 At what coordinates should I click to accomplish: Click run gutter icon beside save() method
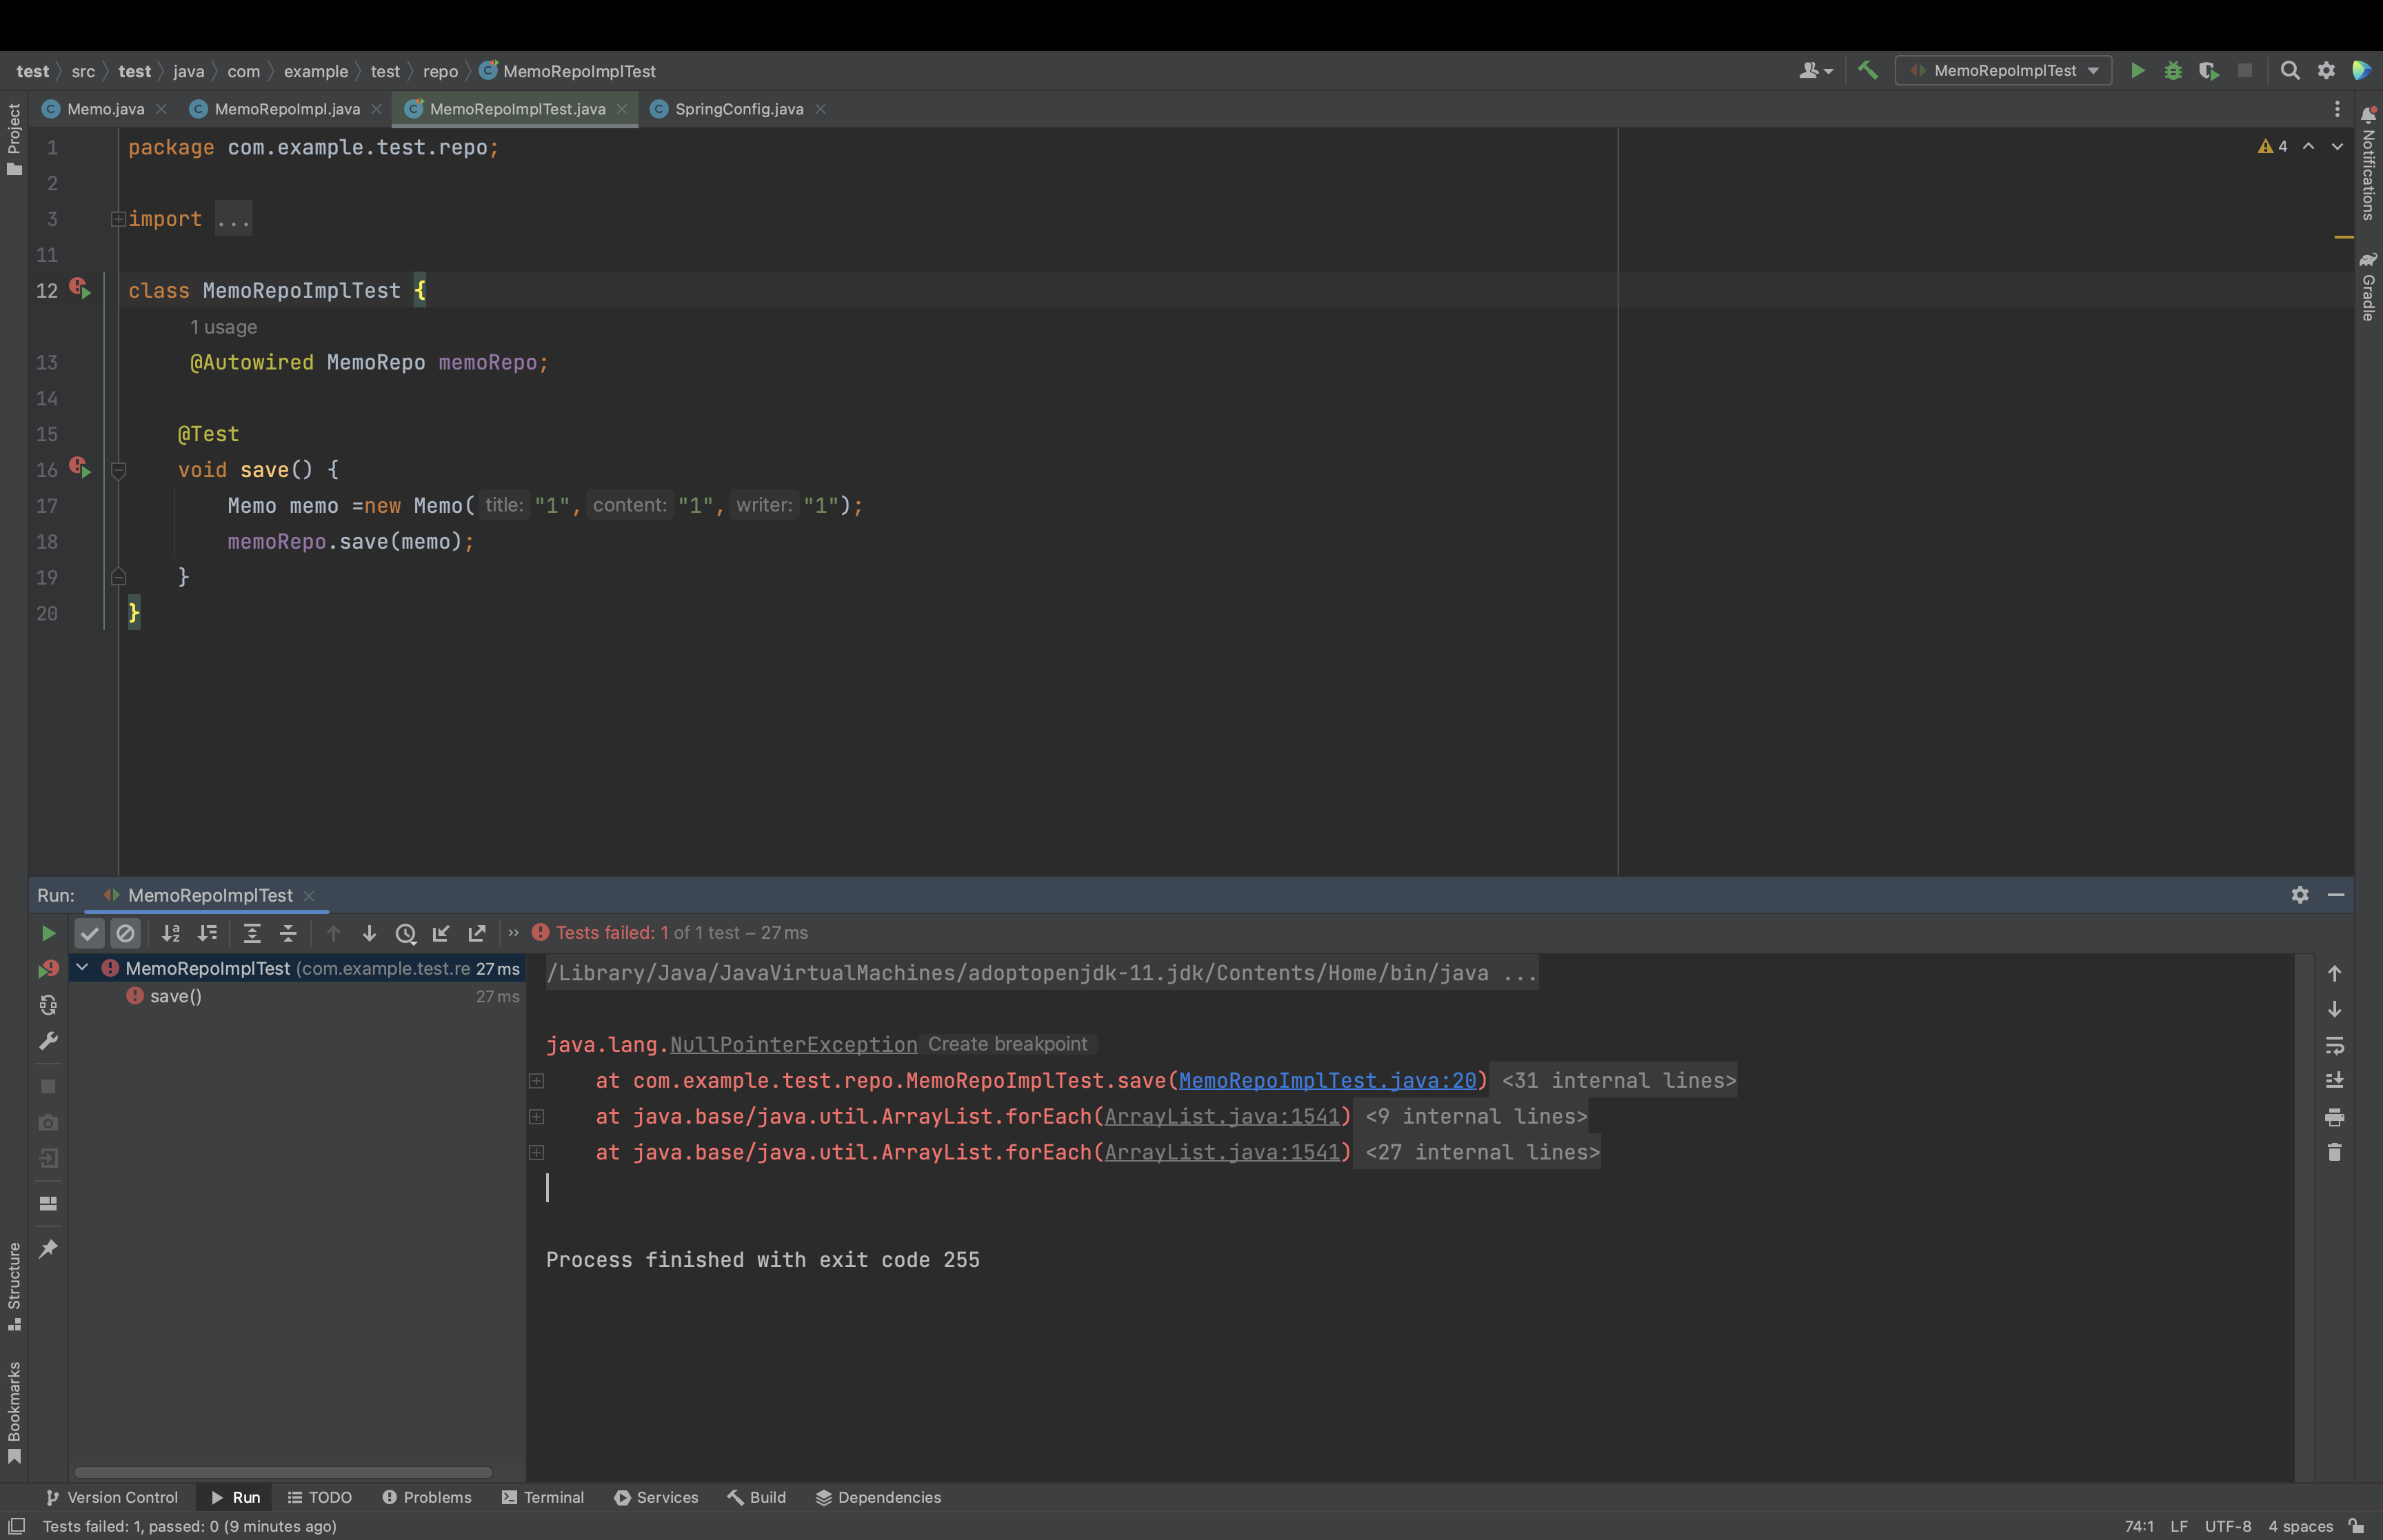click(x=81, y=468)
